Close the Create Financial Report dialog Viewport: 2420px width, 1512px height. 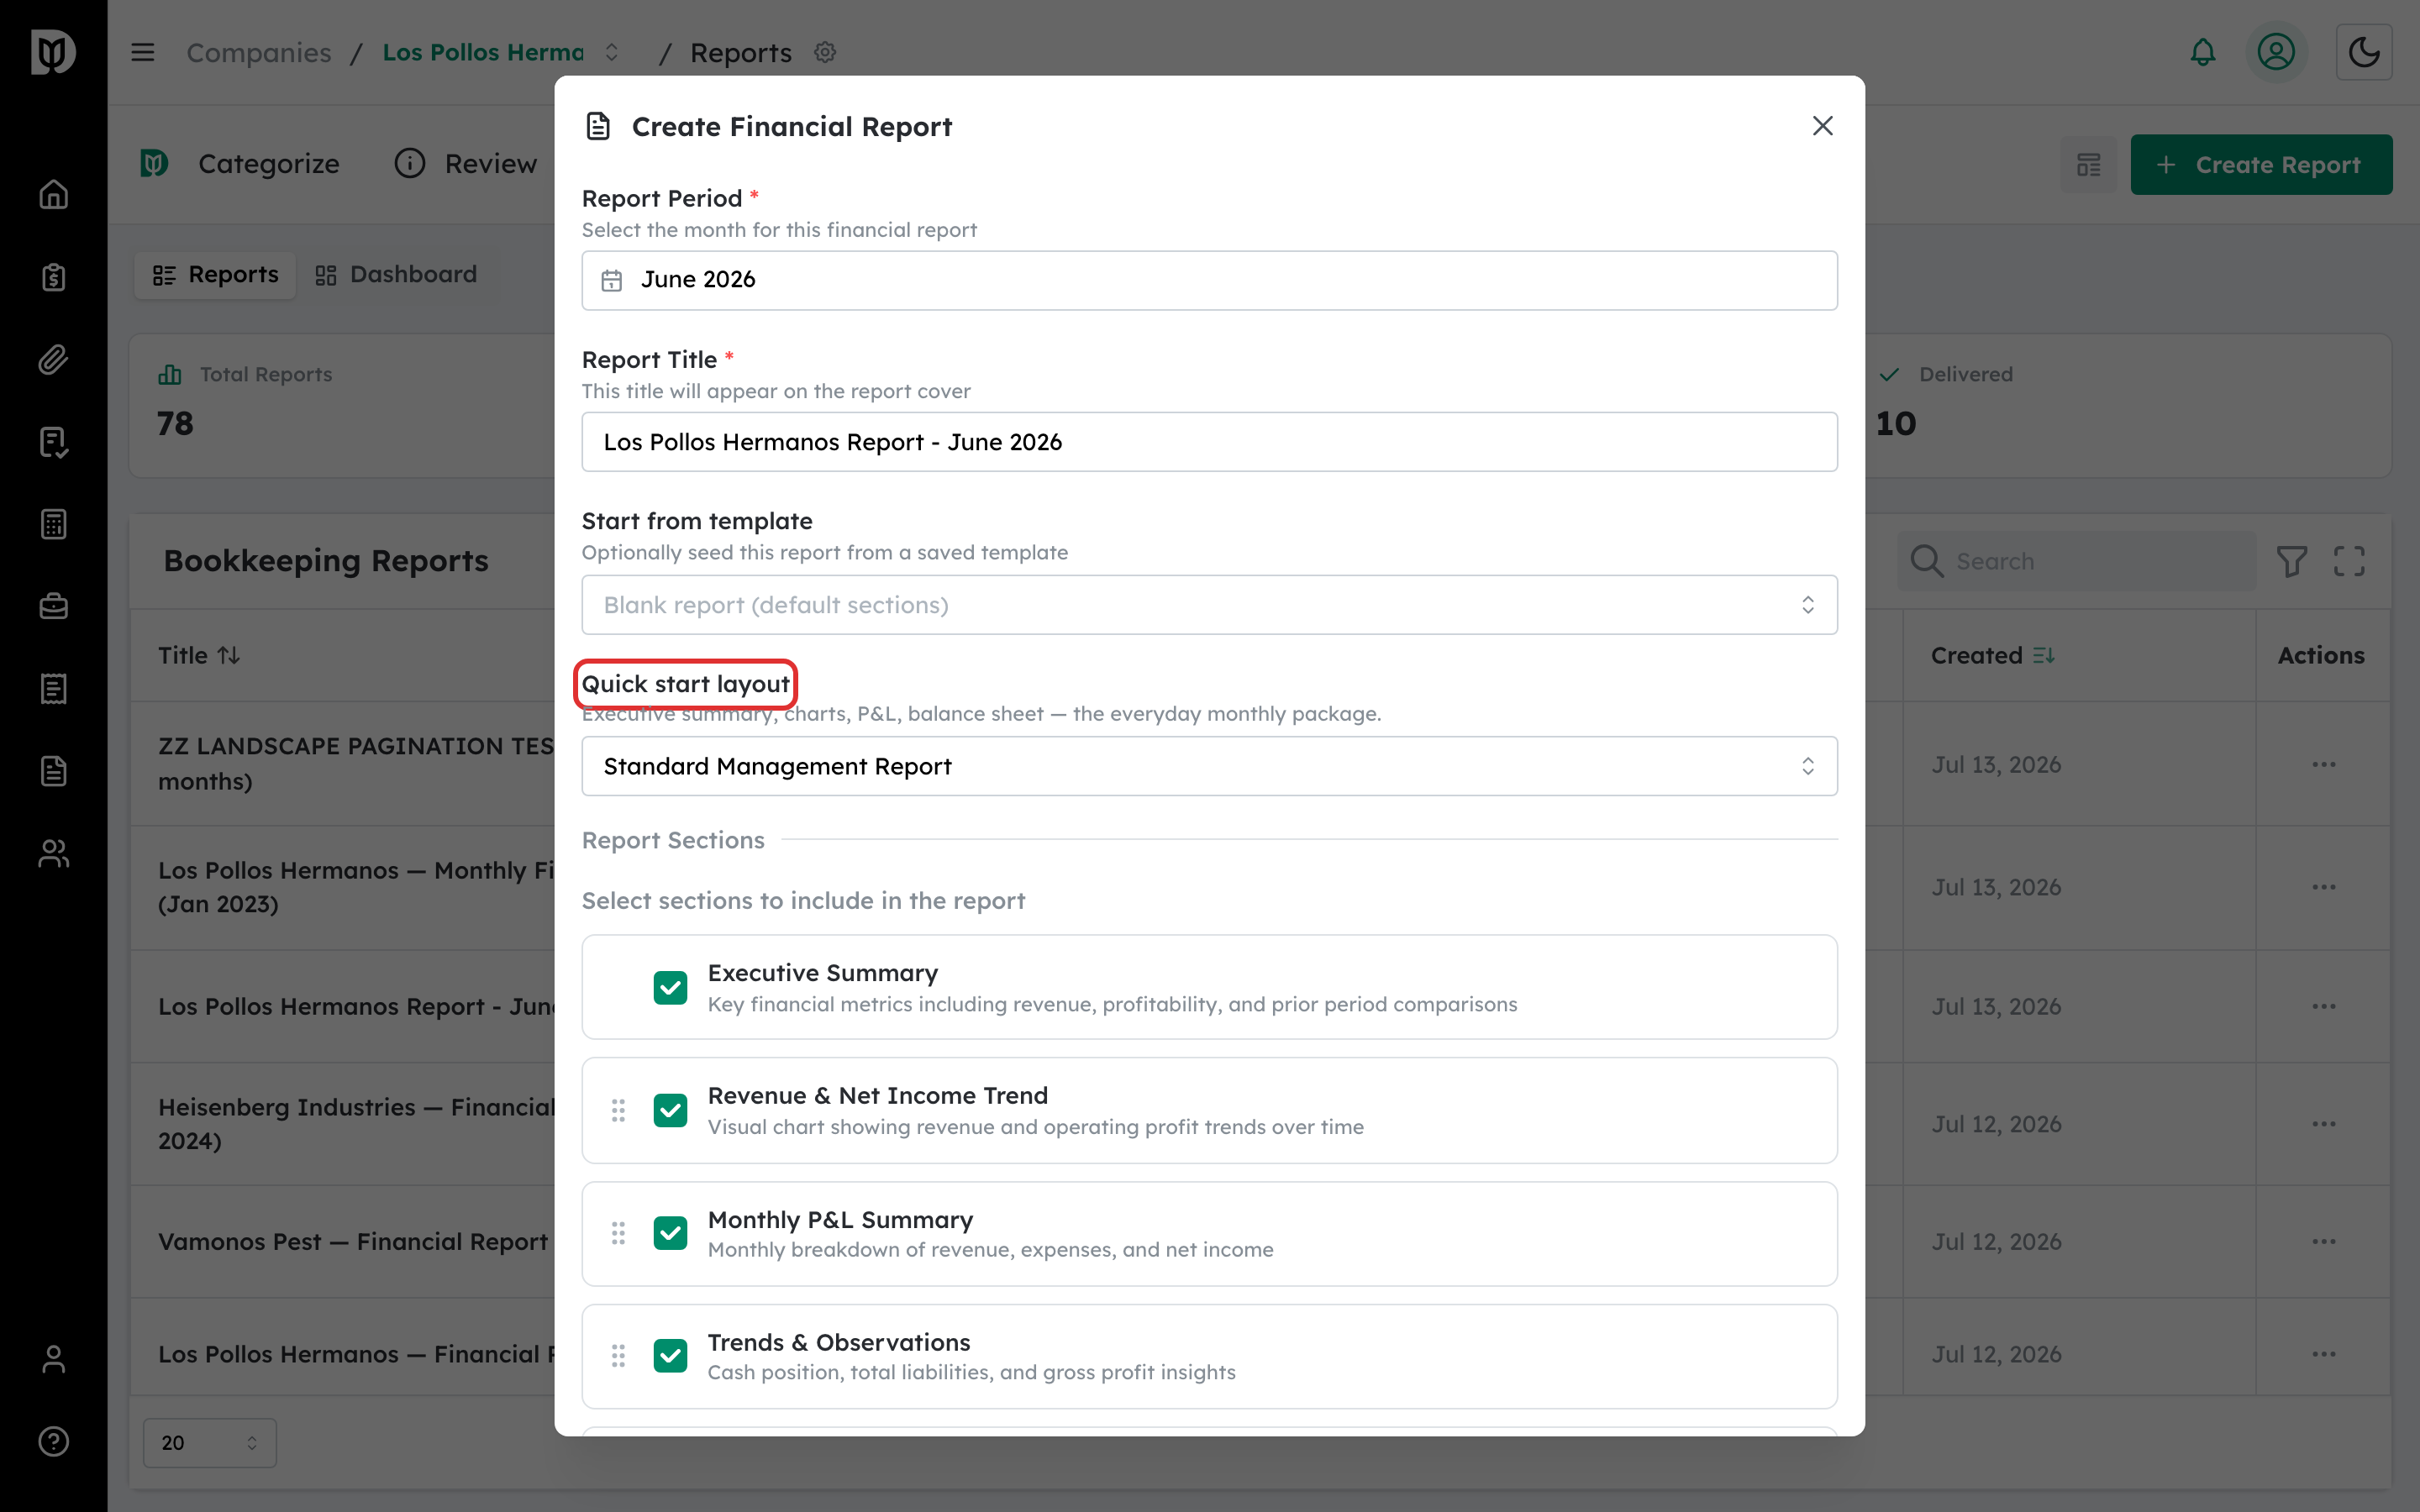click(x=1822, y=126)
